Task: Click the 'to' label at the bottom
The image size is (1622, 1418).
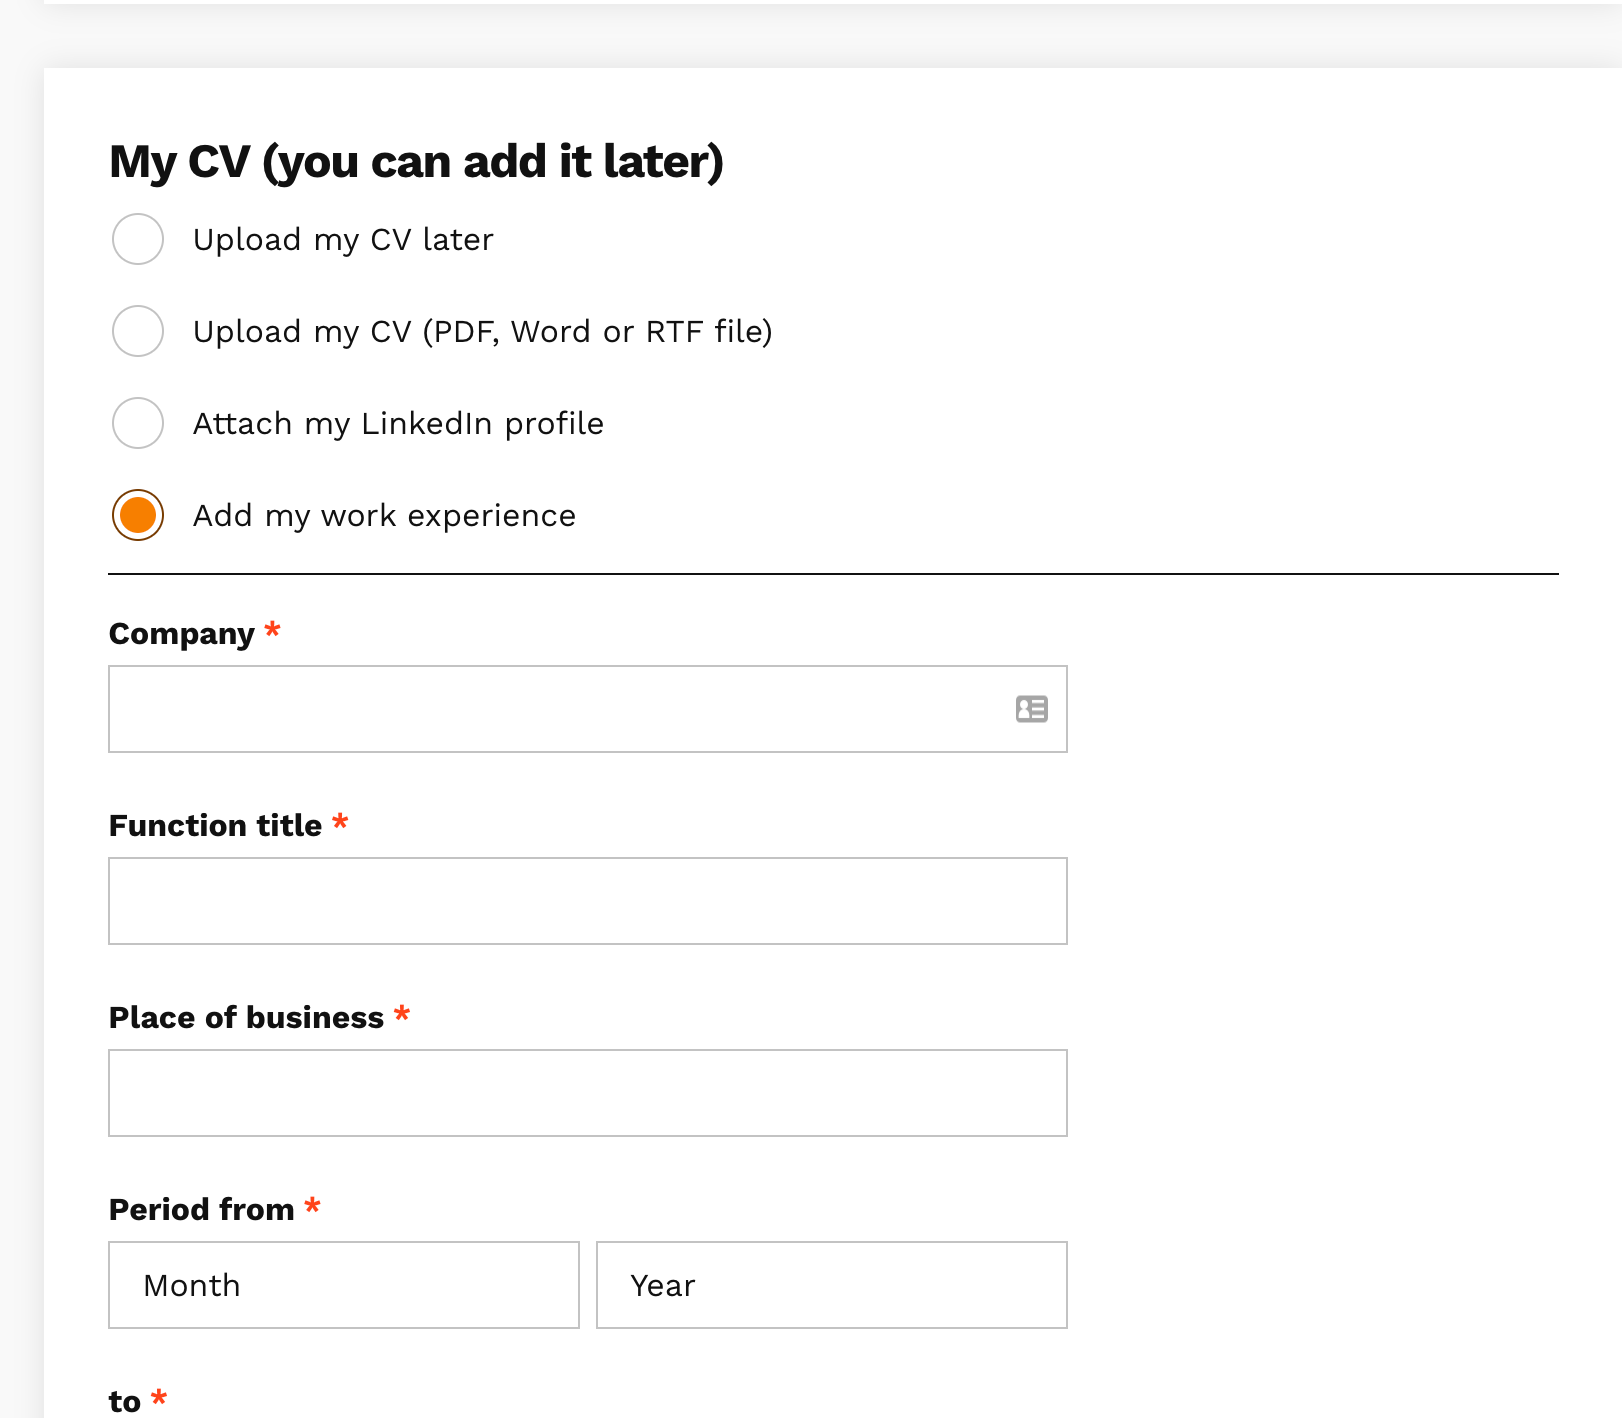Action: (x=125, y=1402)
